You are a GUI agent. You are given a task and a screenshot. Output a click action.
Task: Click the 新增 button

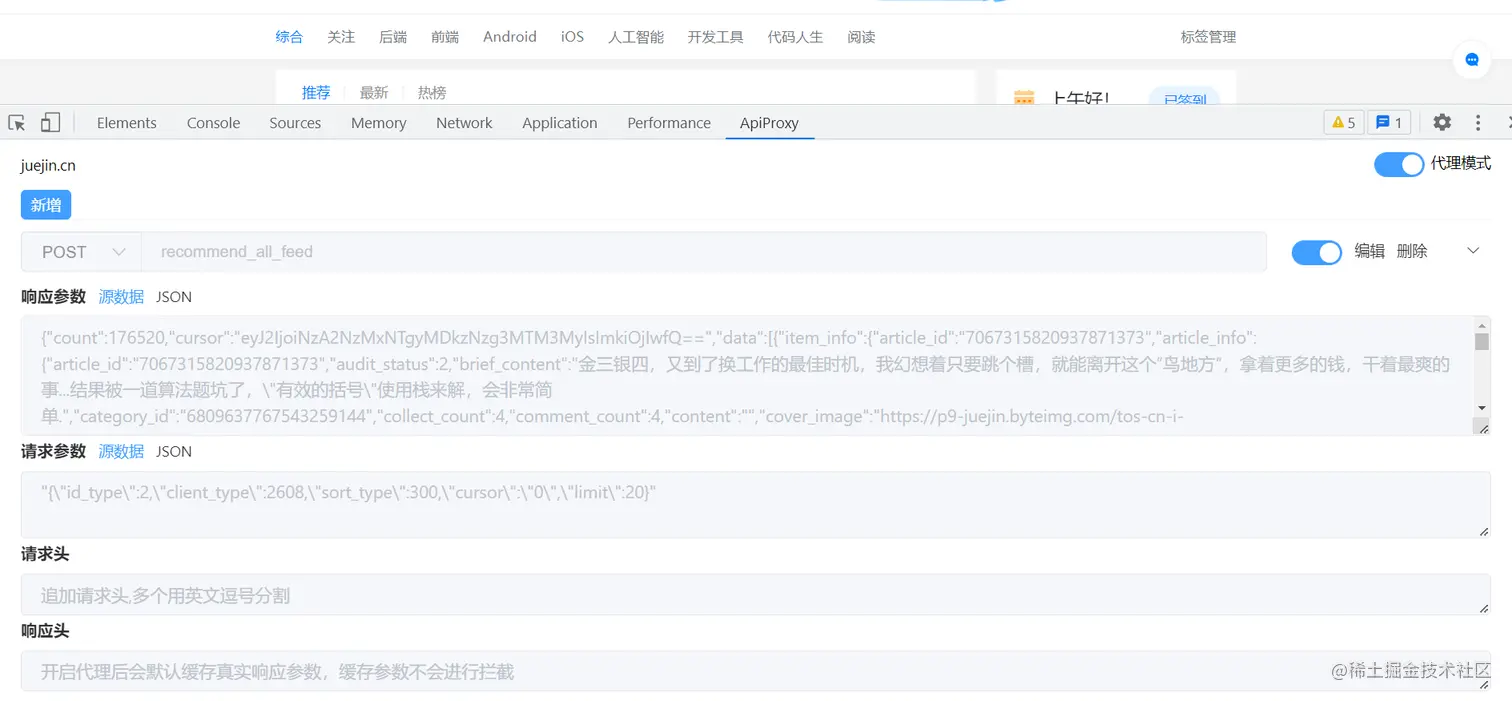[x=46, y=205]
